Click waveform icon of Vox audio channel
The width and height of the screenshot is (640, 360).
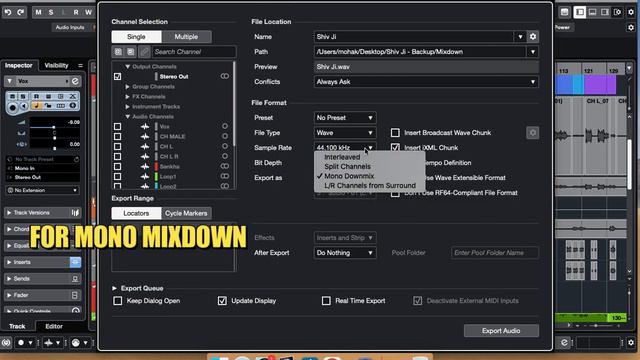tap(145, 127)
